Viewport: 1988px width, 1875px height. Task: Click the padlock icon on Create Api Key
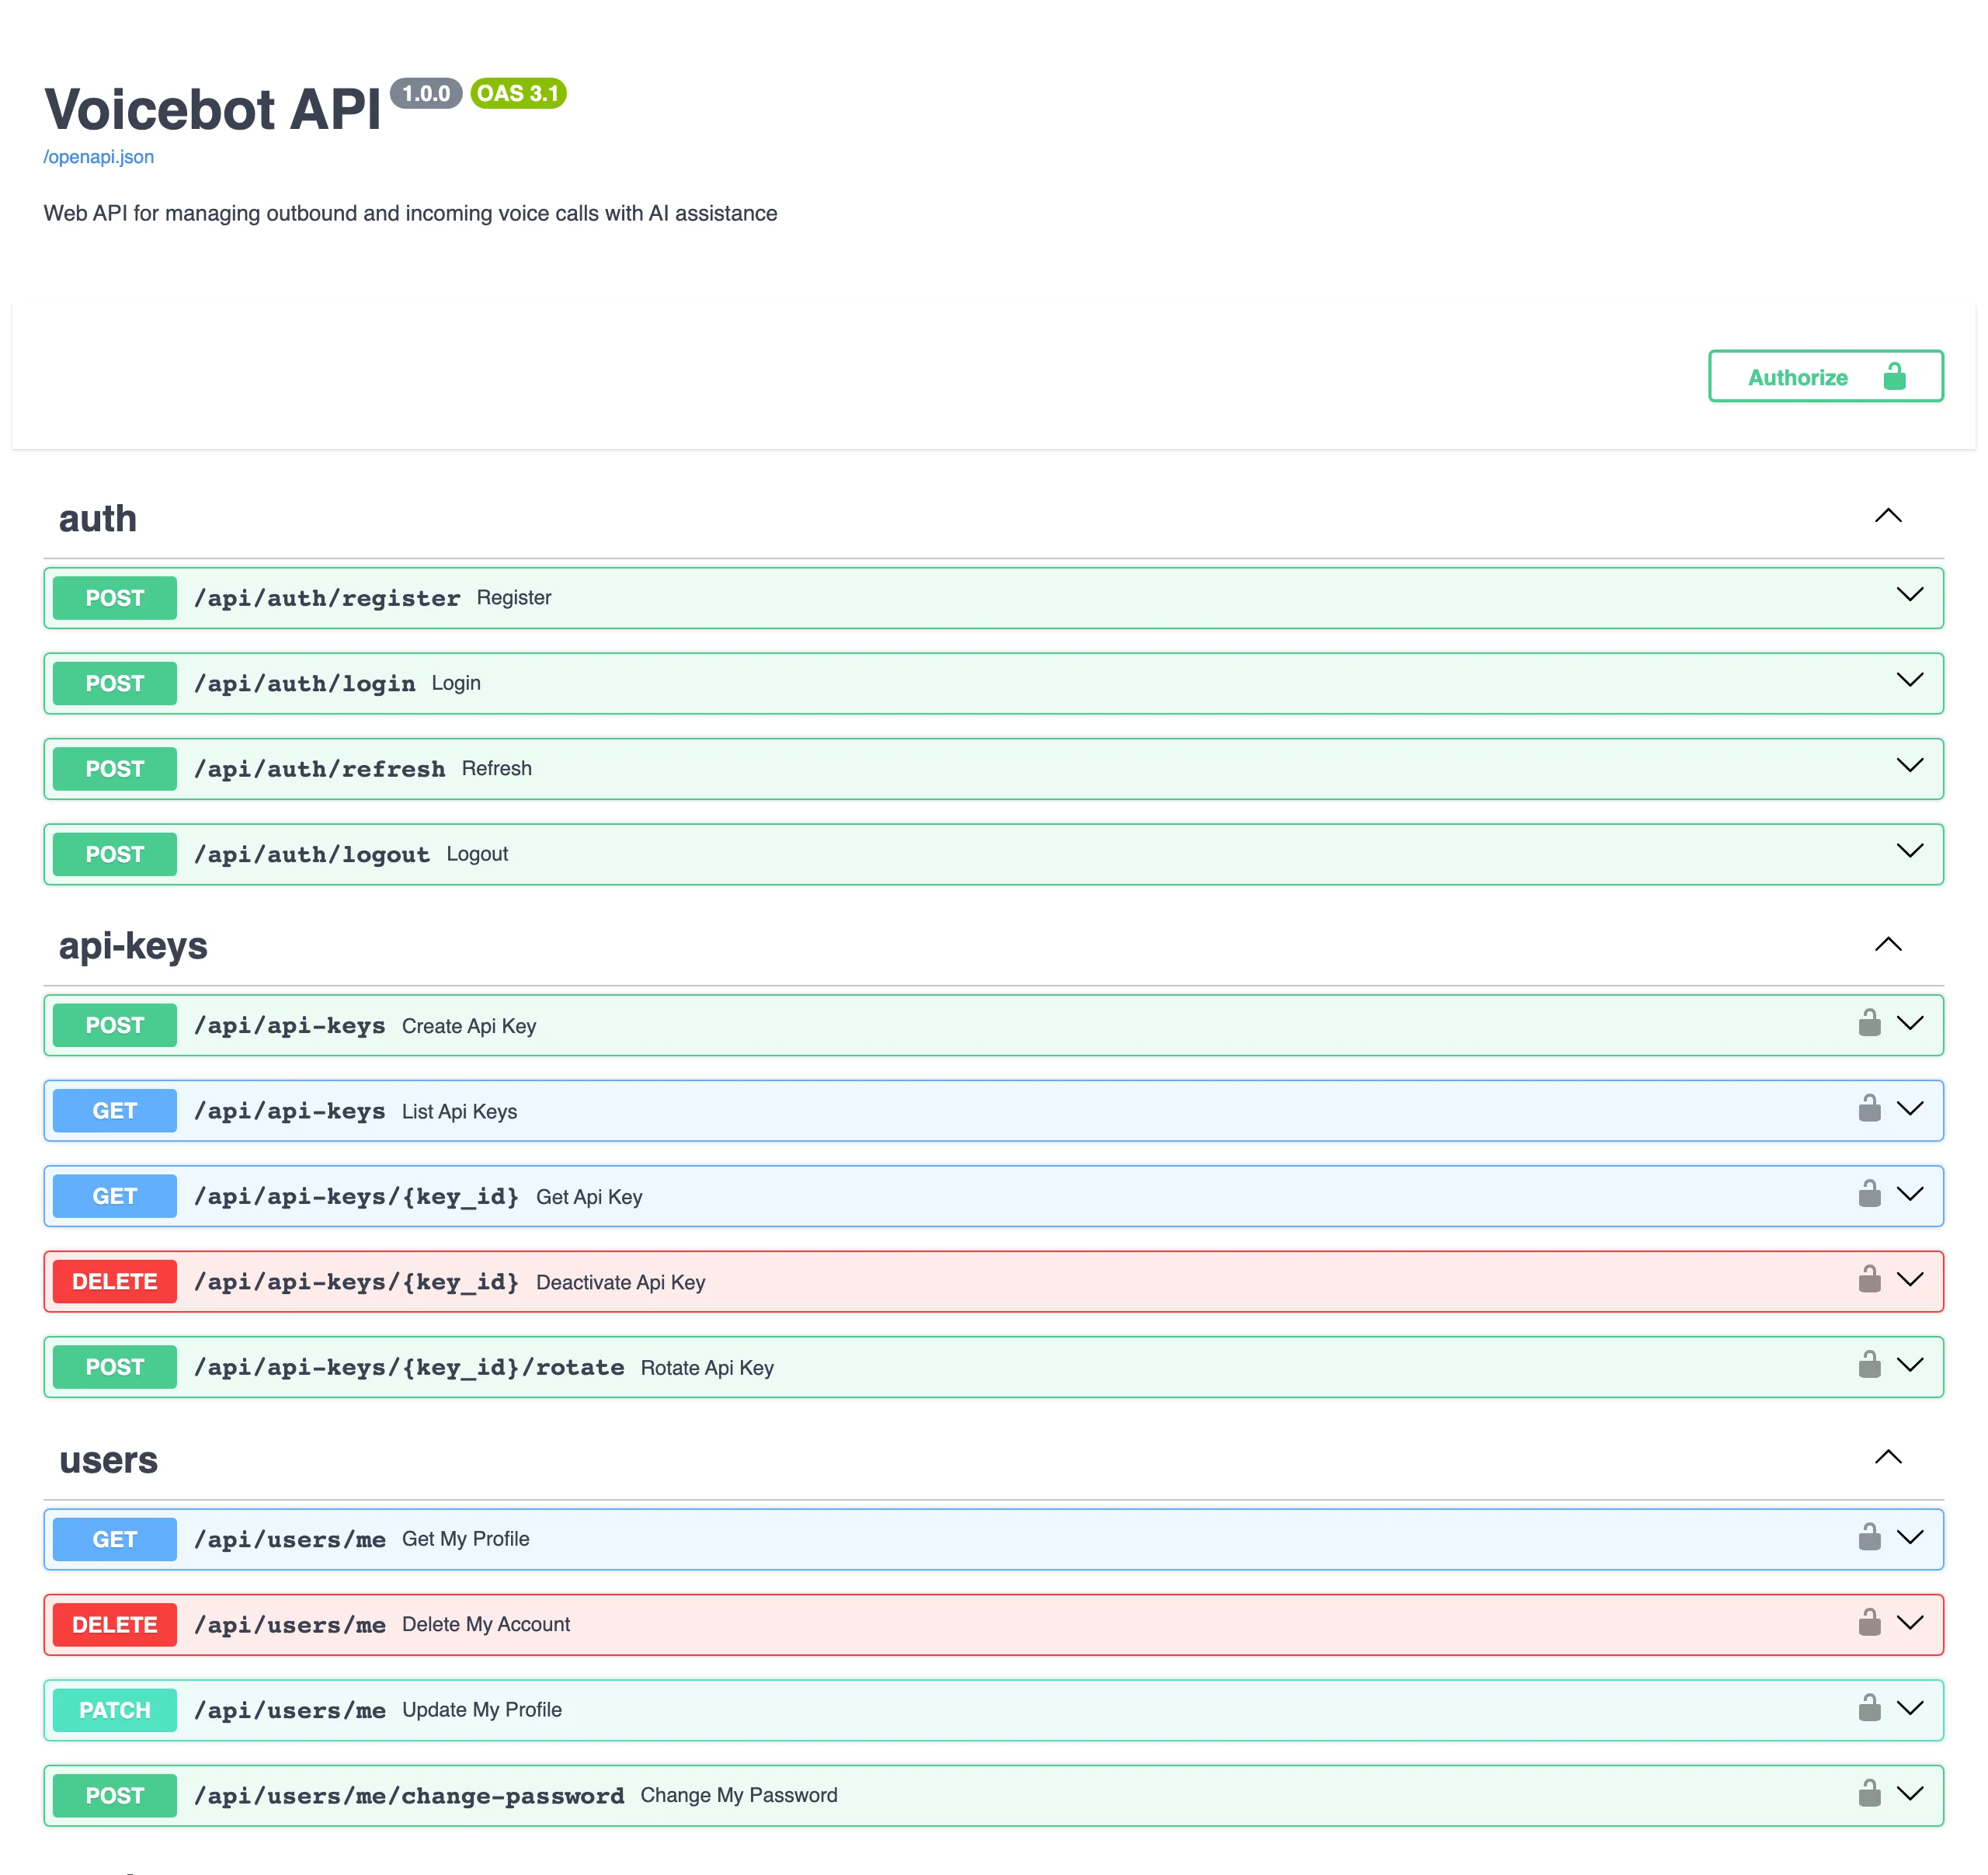1869,1023
